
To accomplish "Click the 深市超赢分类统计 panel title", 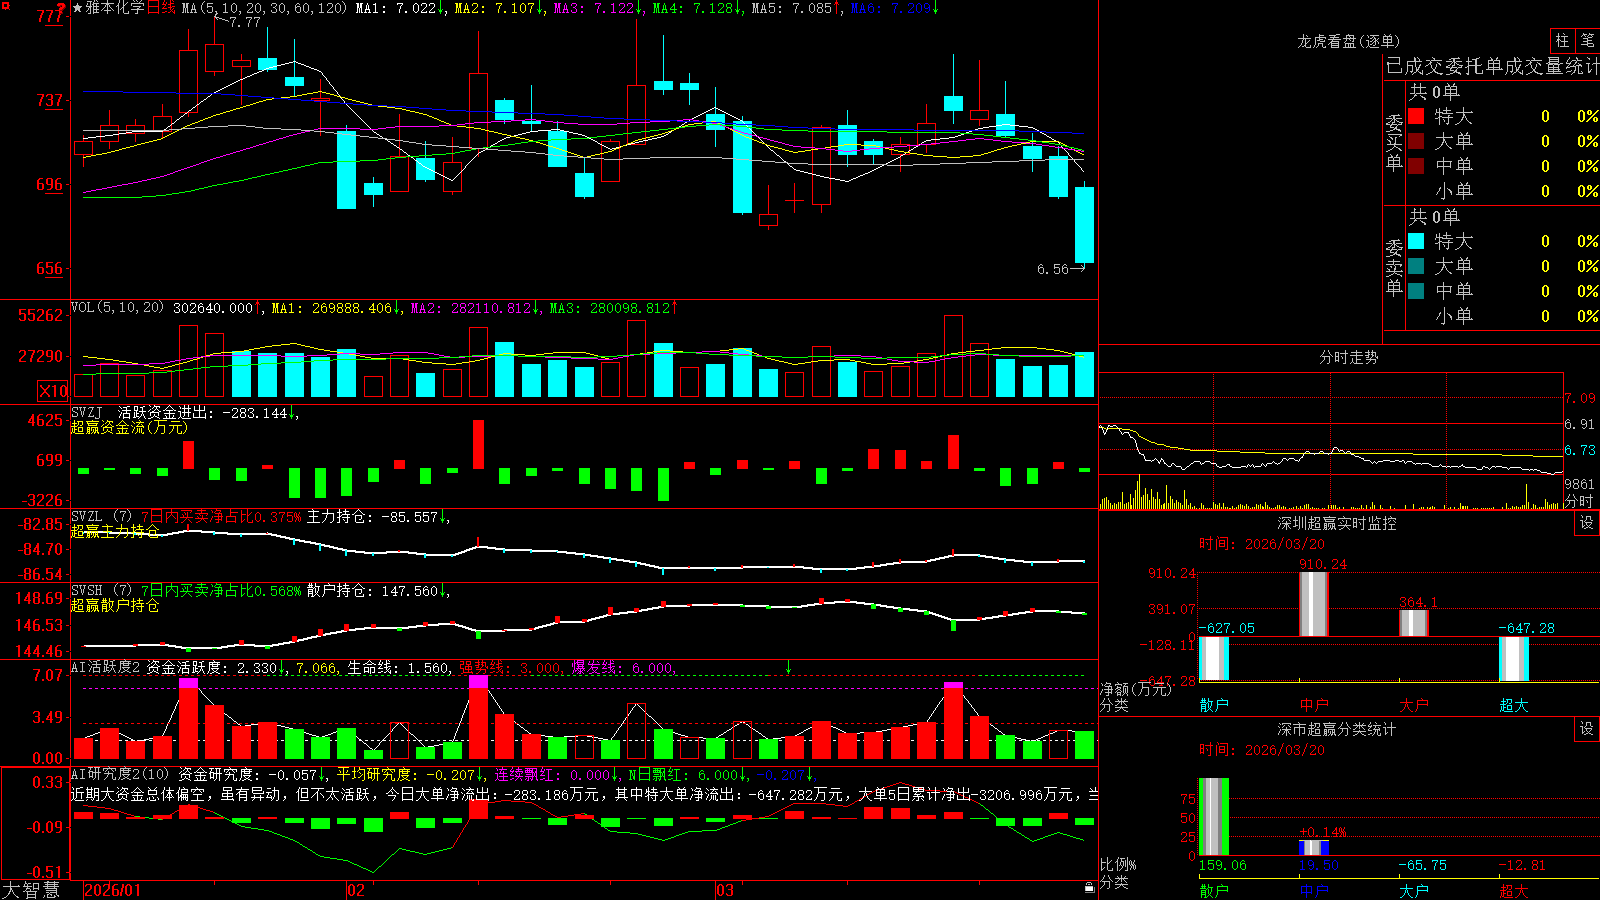I will [x=1336, y=729].
